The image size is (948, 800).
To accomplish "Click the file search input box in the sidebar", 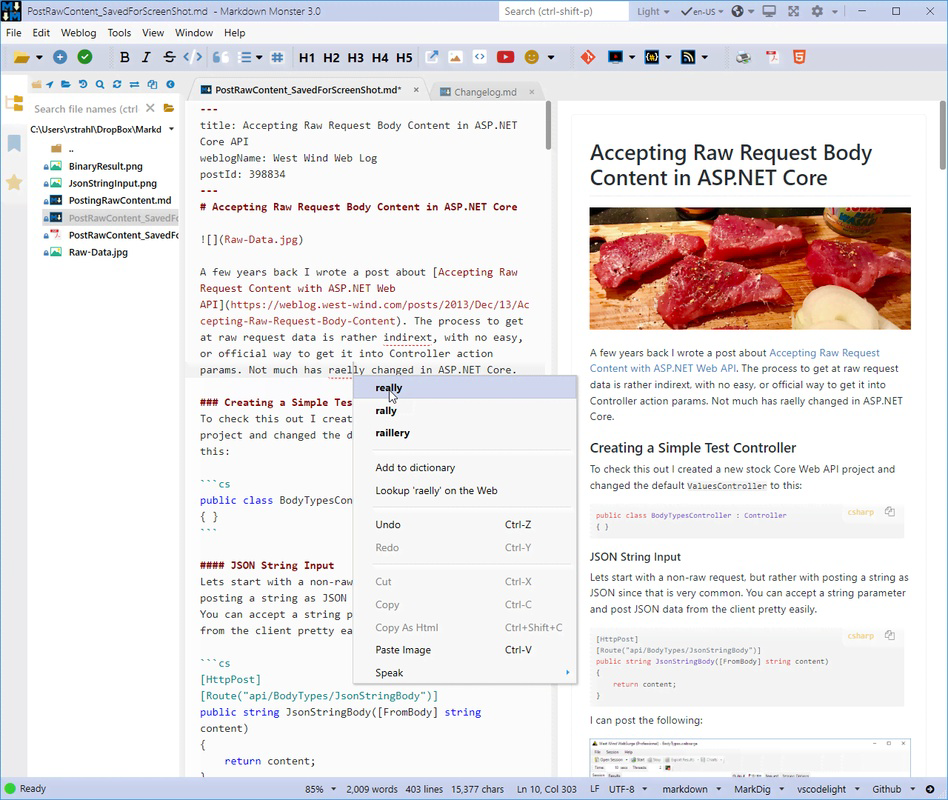I will click(x=90, y=108).
